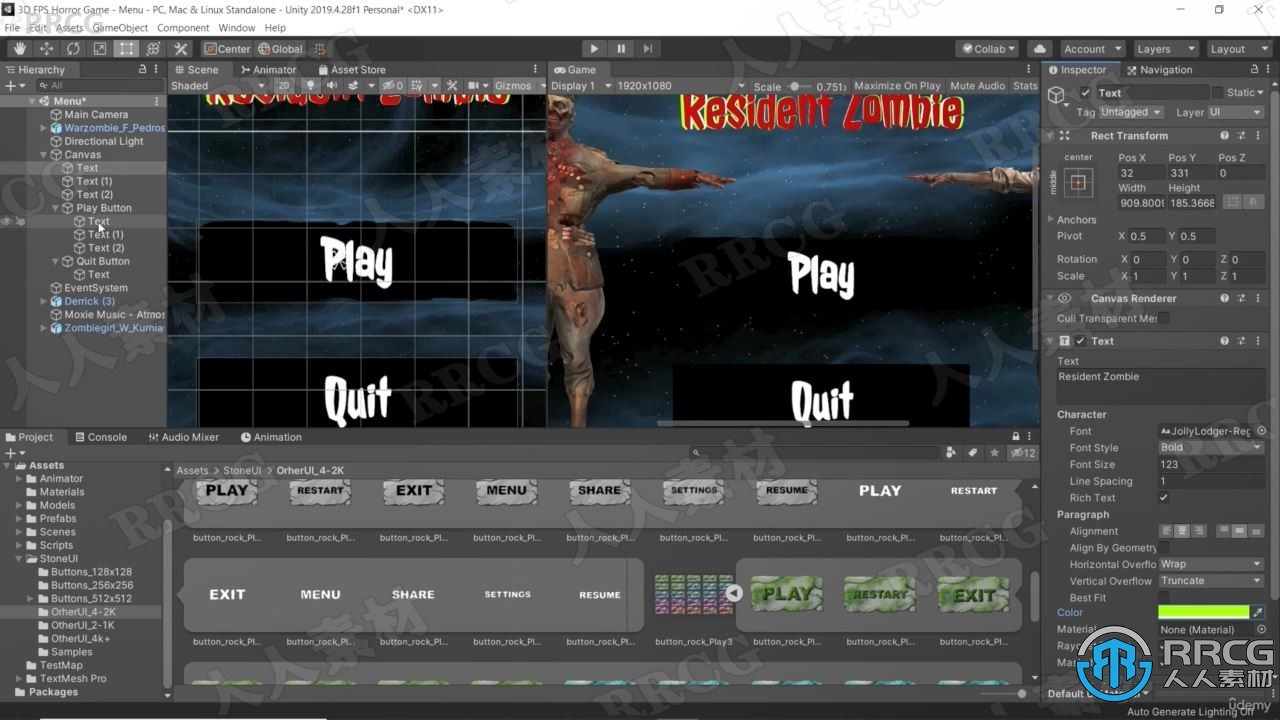The image size is (1280, 720).
Task: Open the Collab button
Action: tap(987, 48)
